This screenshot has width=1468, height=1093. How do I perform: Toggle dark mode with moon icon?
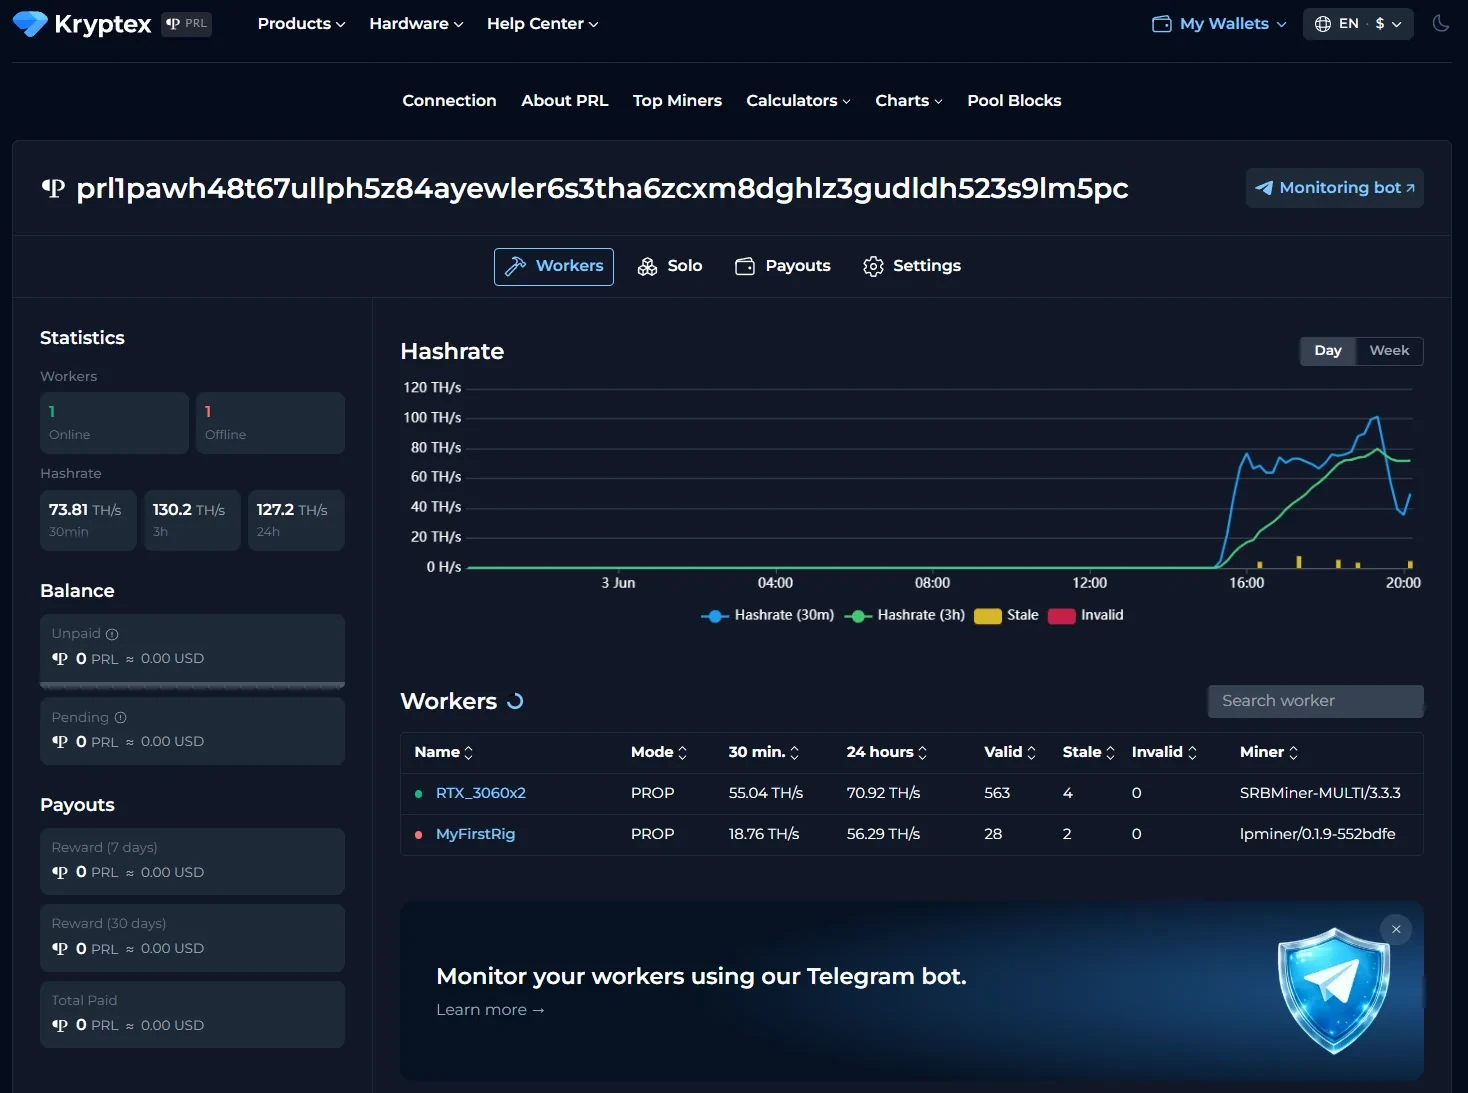[x=1441, y=24]
